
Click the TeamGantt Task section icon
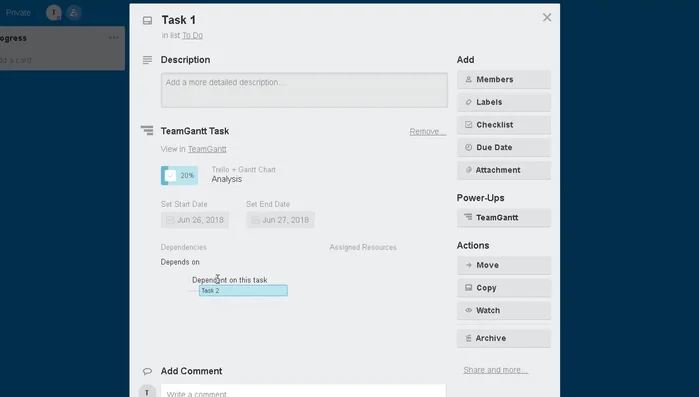click(147, 130)
